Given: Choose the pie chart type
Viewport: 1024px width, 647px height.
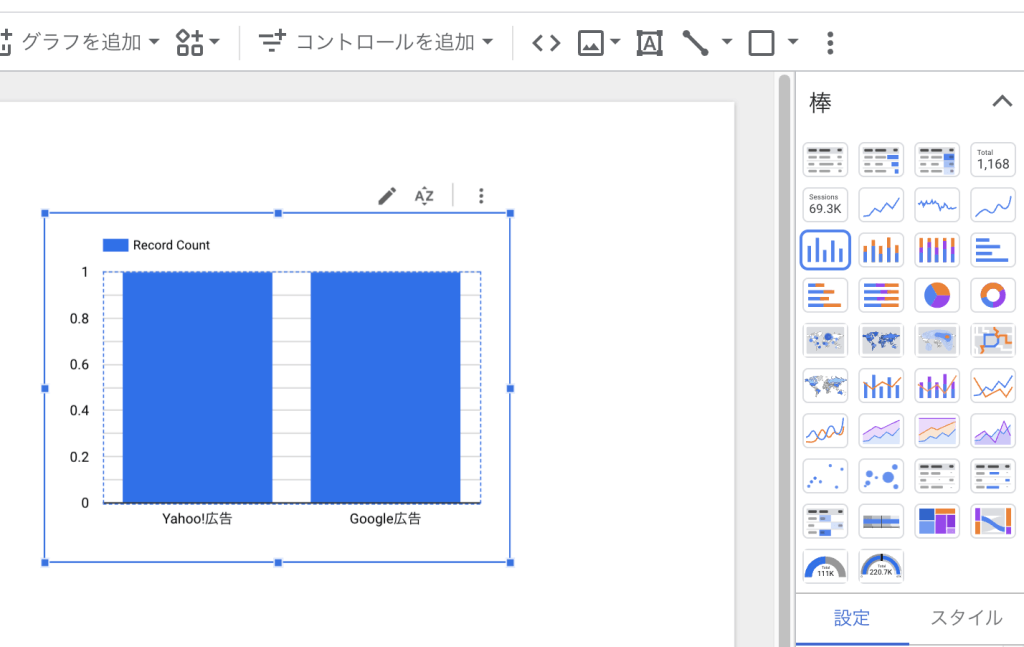Looking at the screenshot, I should (x=937, y=295).
